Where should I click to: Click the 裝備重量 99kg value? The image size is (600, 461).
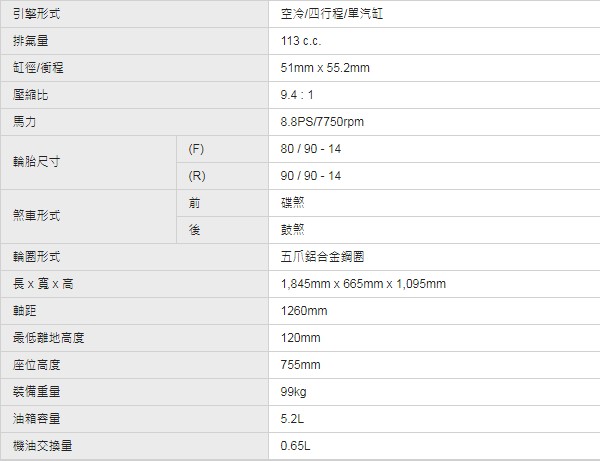pos(293,392)
